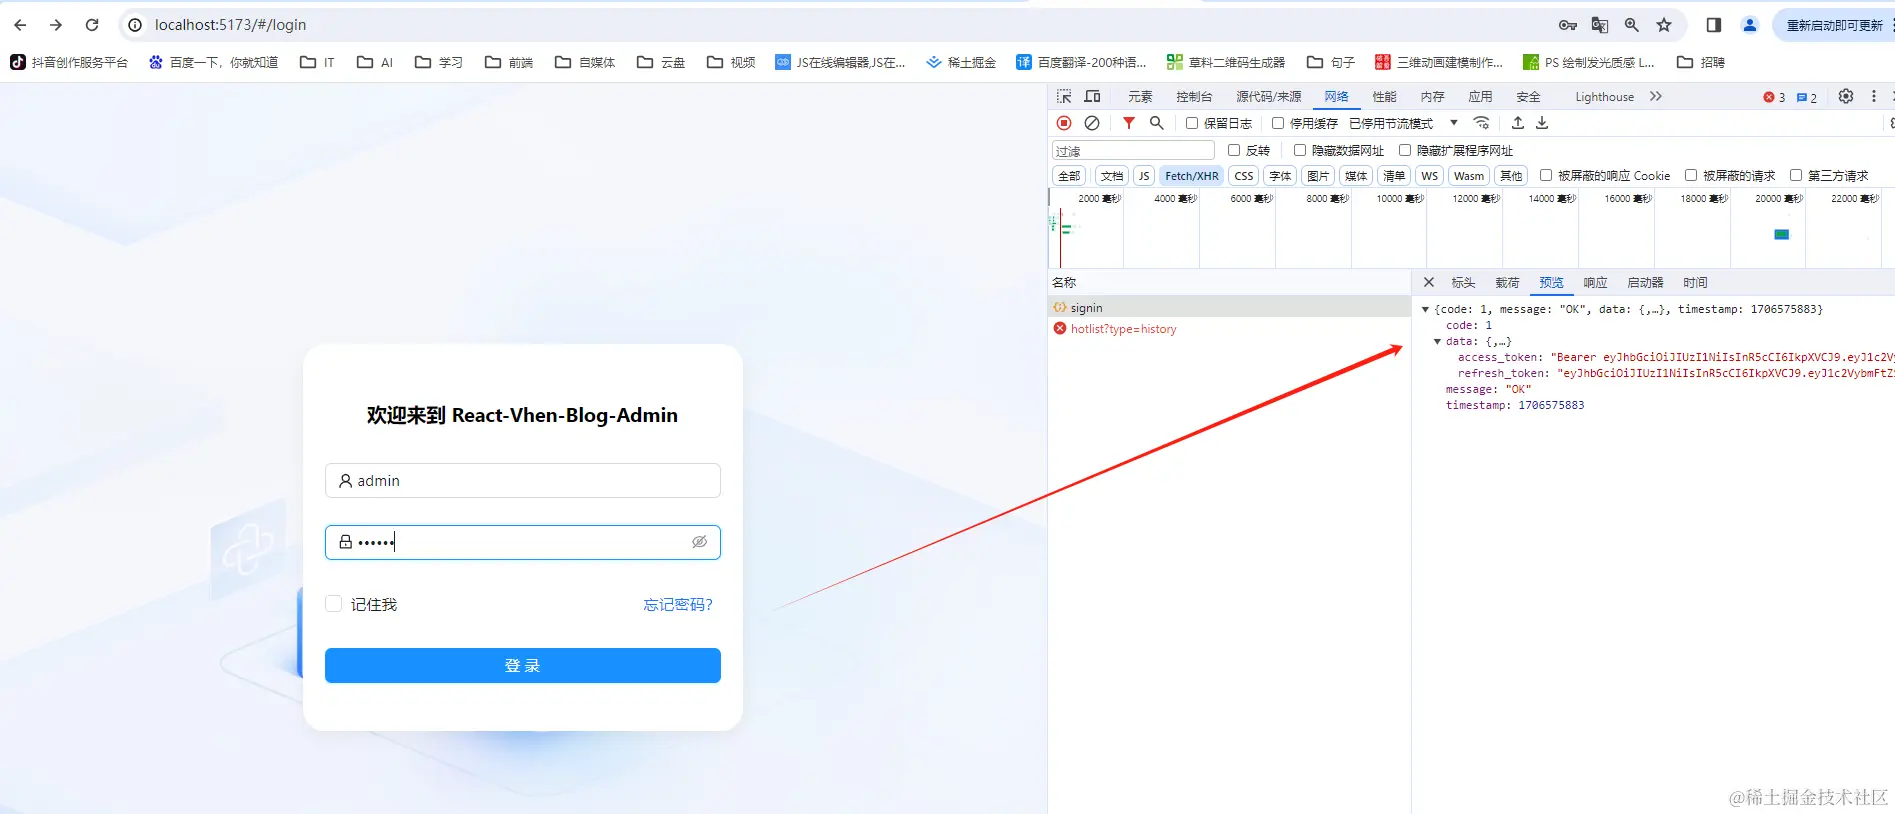The image size is (1895, 814).
Task: Open the Douyin creator platform bookmark
Action: [69, 62]
